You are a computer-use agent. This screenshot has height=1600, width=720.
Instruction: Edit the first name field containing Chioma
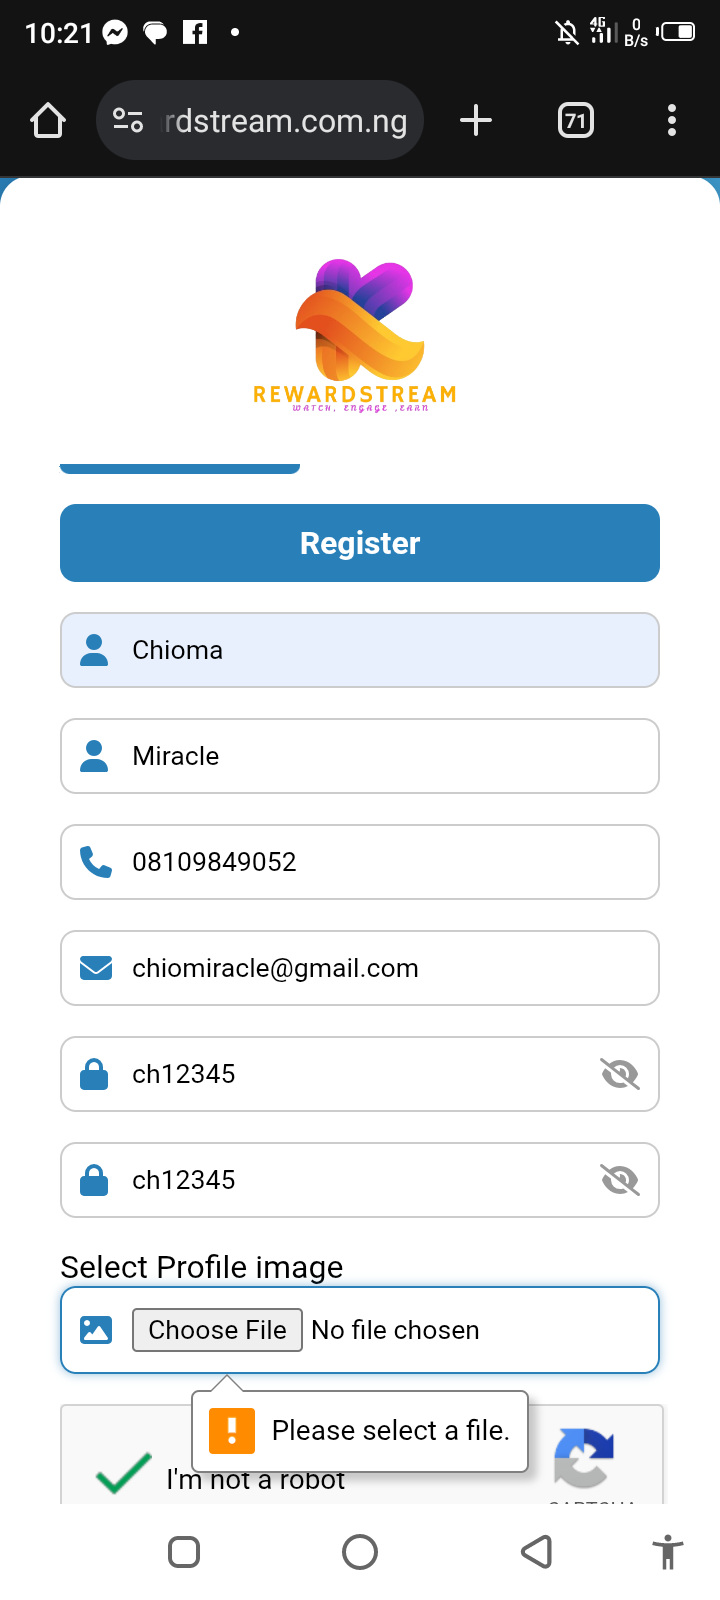click(380, 650)
